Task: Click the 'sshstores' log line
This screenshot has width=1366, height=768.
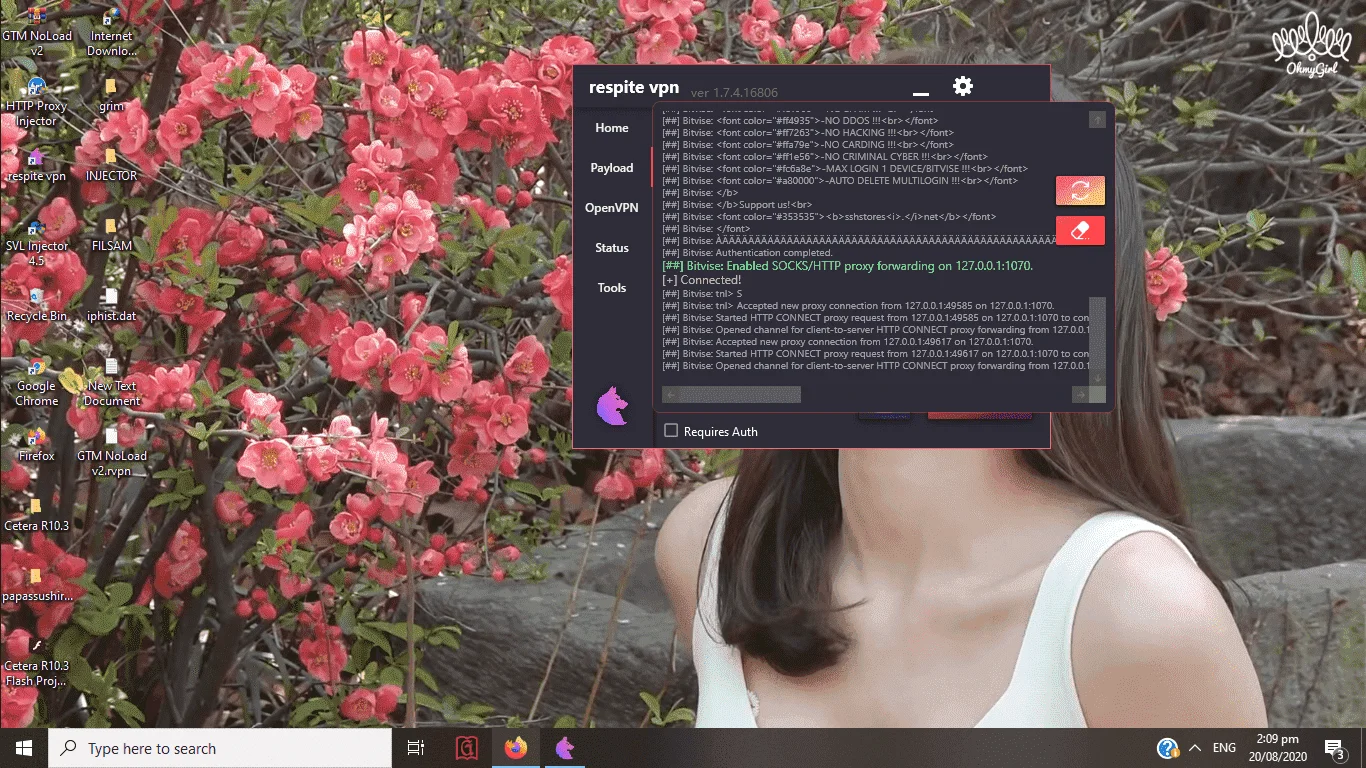Action: [x=830, y=217]
